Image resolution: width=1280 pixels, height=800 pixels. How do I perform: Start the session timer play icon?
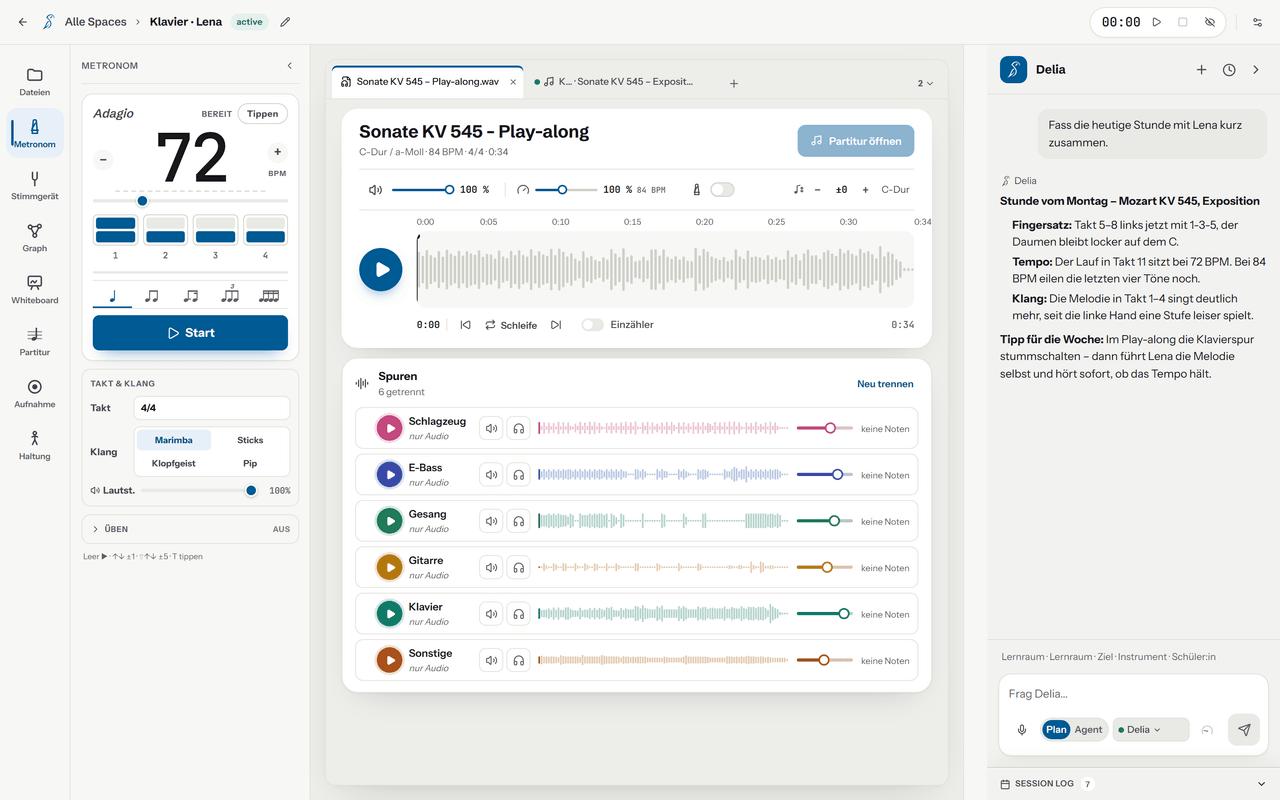tap(1157, 22)
